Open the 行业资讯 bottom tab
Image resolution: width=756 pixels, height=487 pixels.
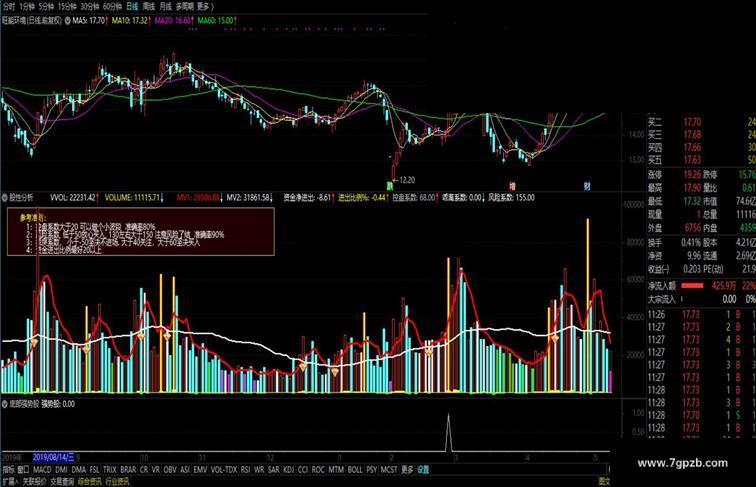[x=117, y=481]
